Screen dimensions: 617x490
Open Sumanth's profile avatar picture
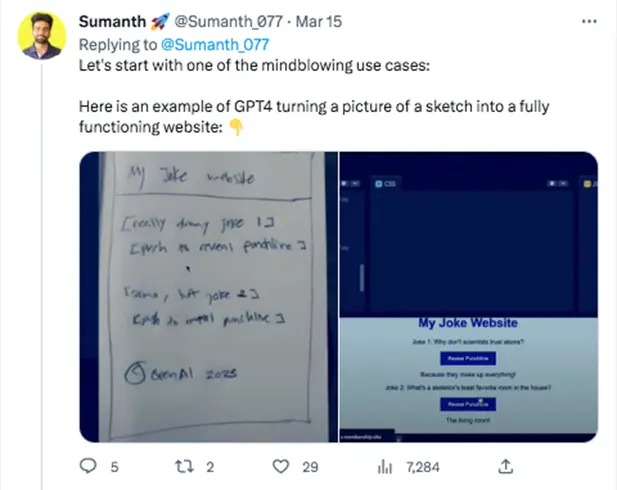[x=42, y=36]
